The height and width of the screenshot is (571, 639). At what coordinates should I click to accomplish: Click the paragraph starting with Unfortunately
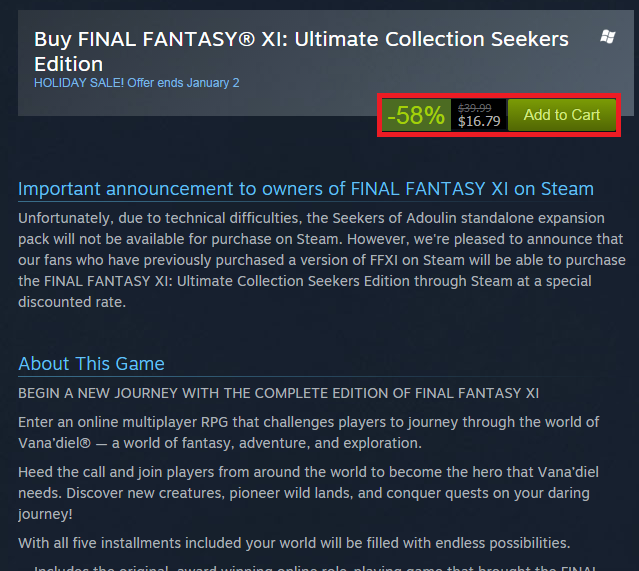point(311,260)
